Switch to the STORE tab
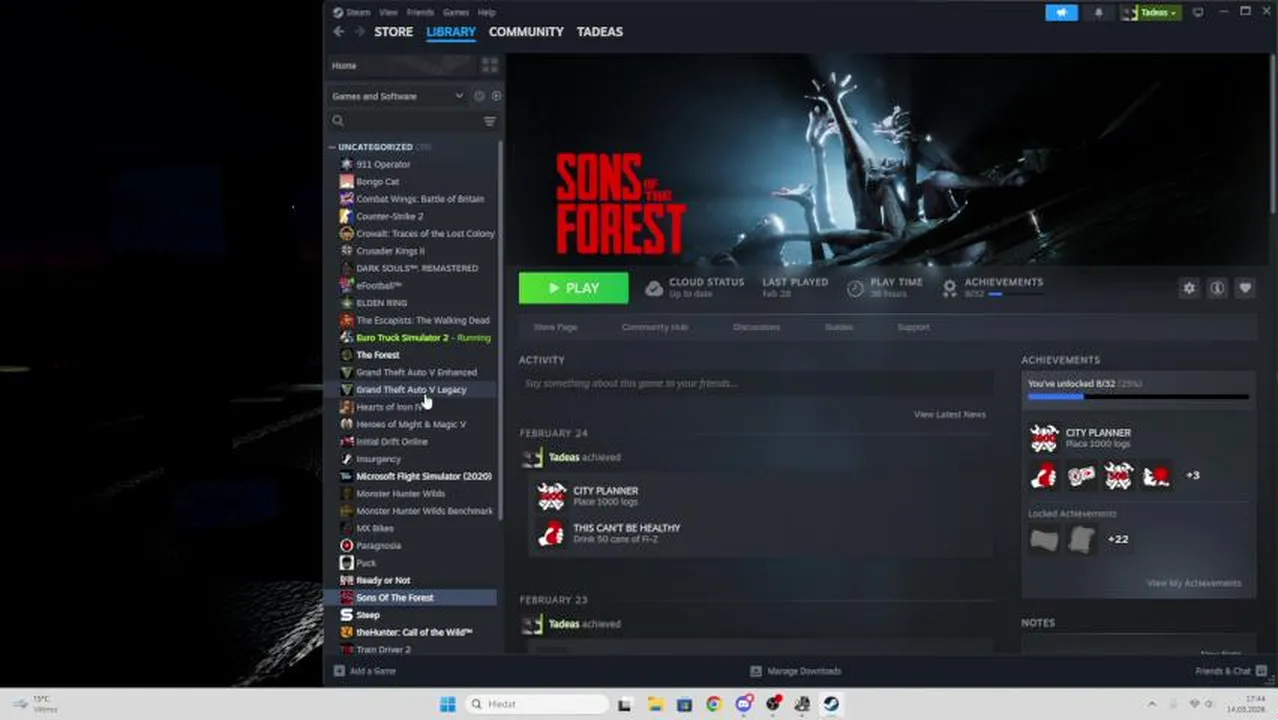1278x720 pixels. [393, 32]
